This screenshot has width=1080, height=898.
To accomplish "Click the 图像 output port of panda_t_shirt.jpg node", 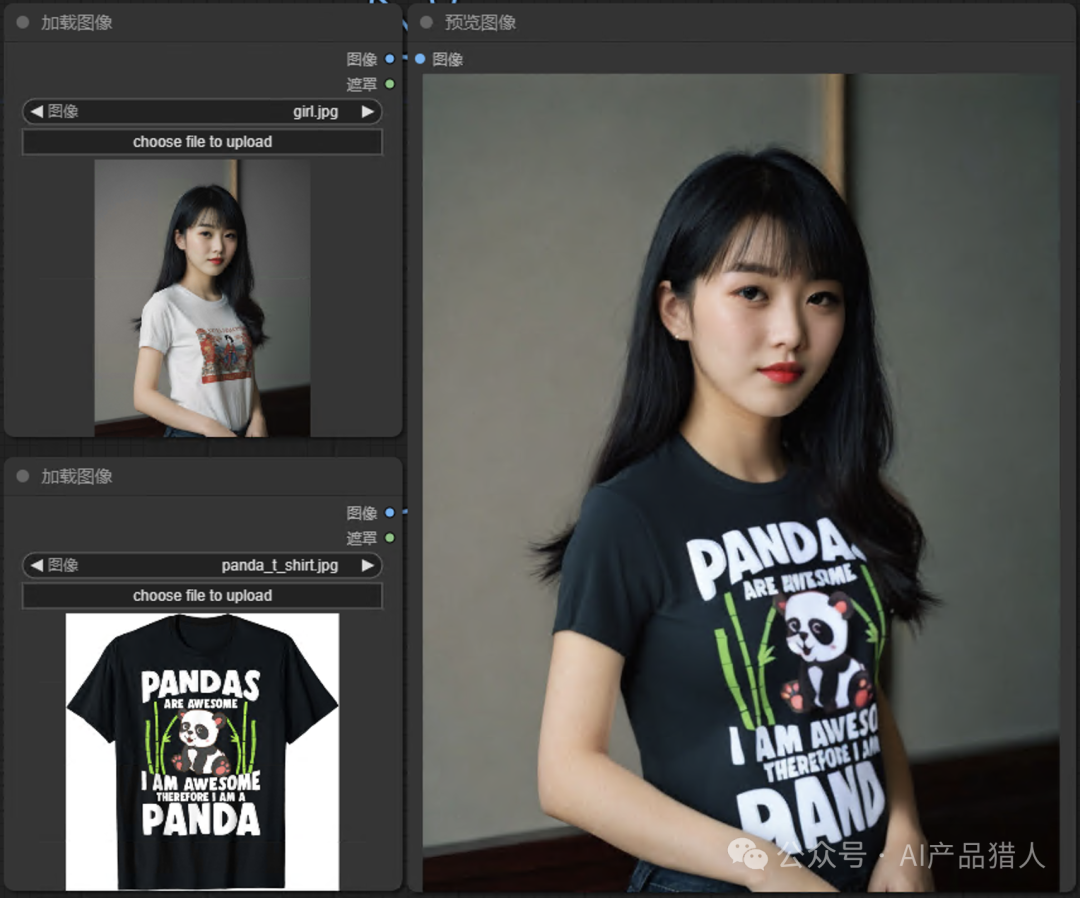I will 390,512.
